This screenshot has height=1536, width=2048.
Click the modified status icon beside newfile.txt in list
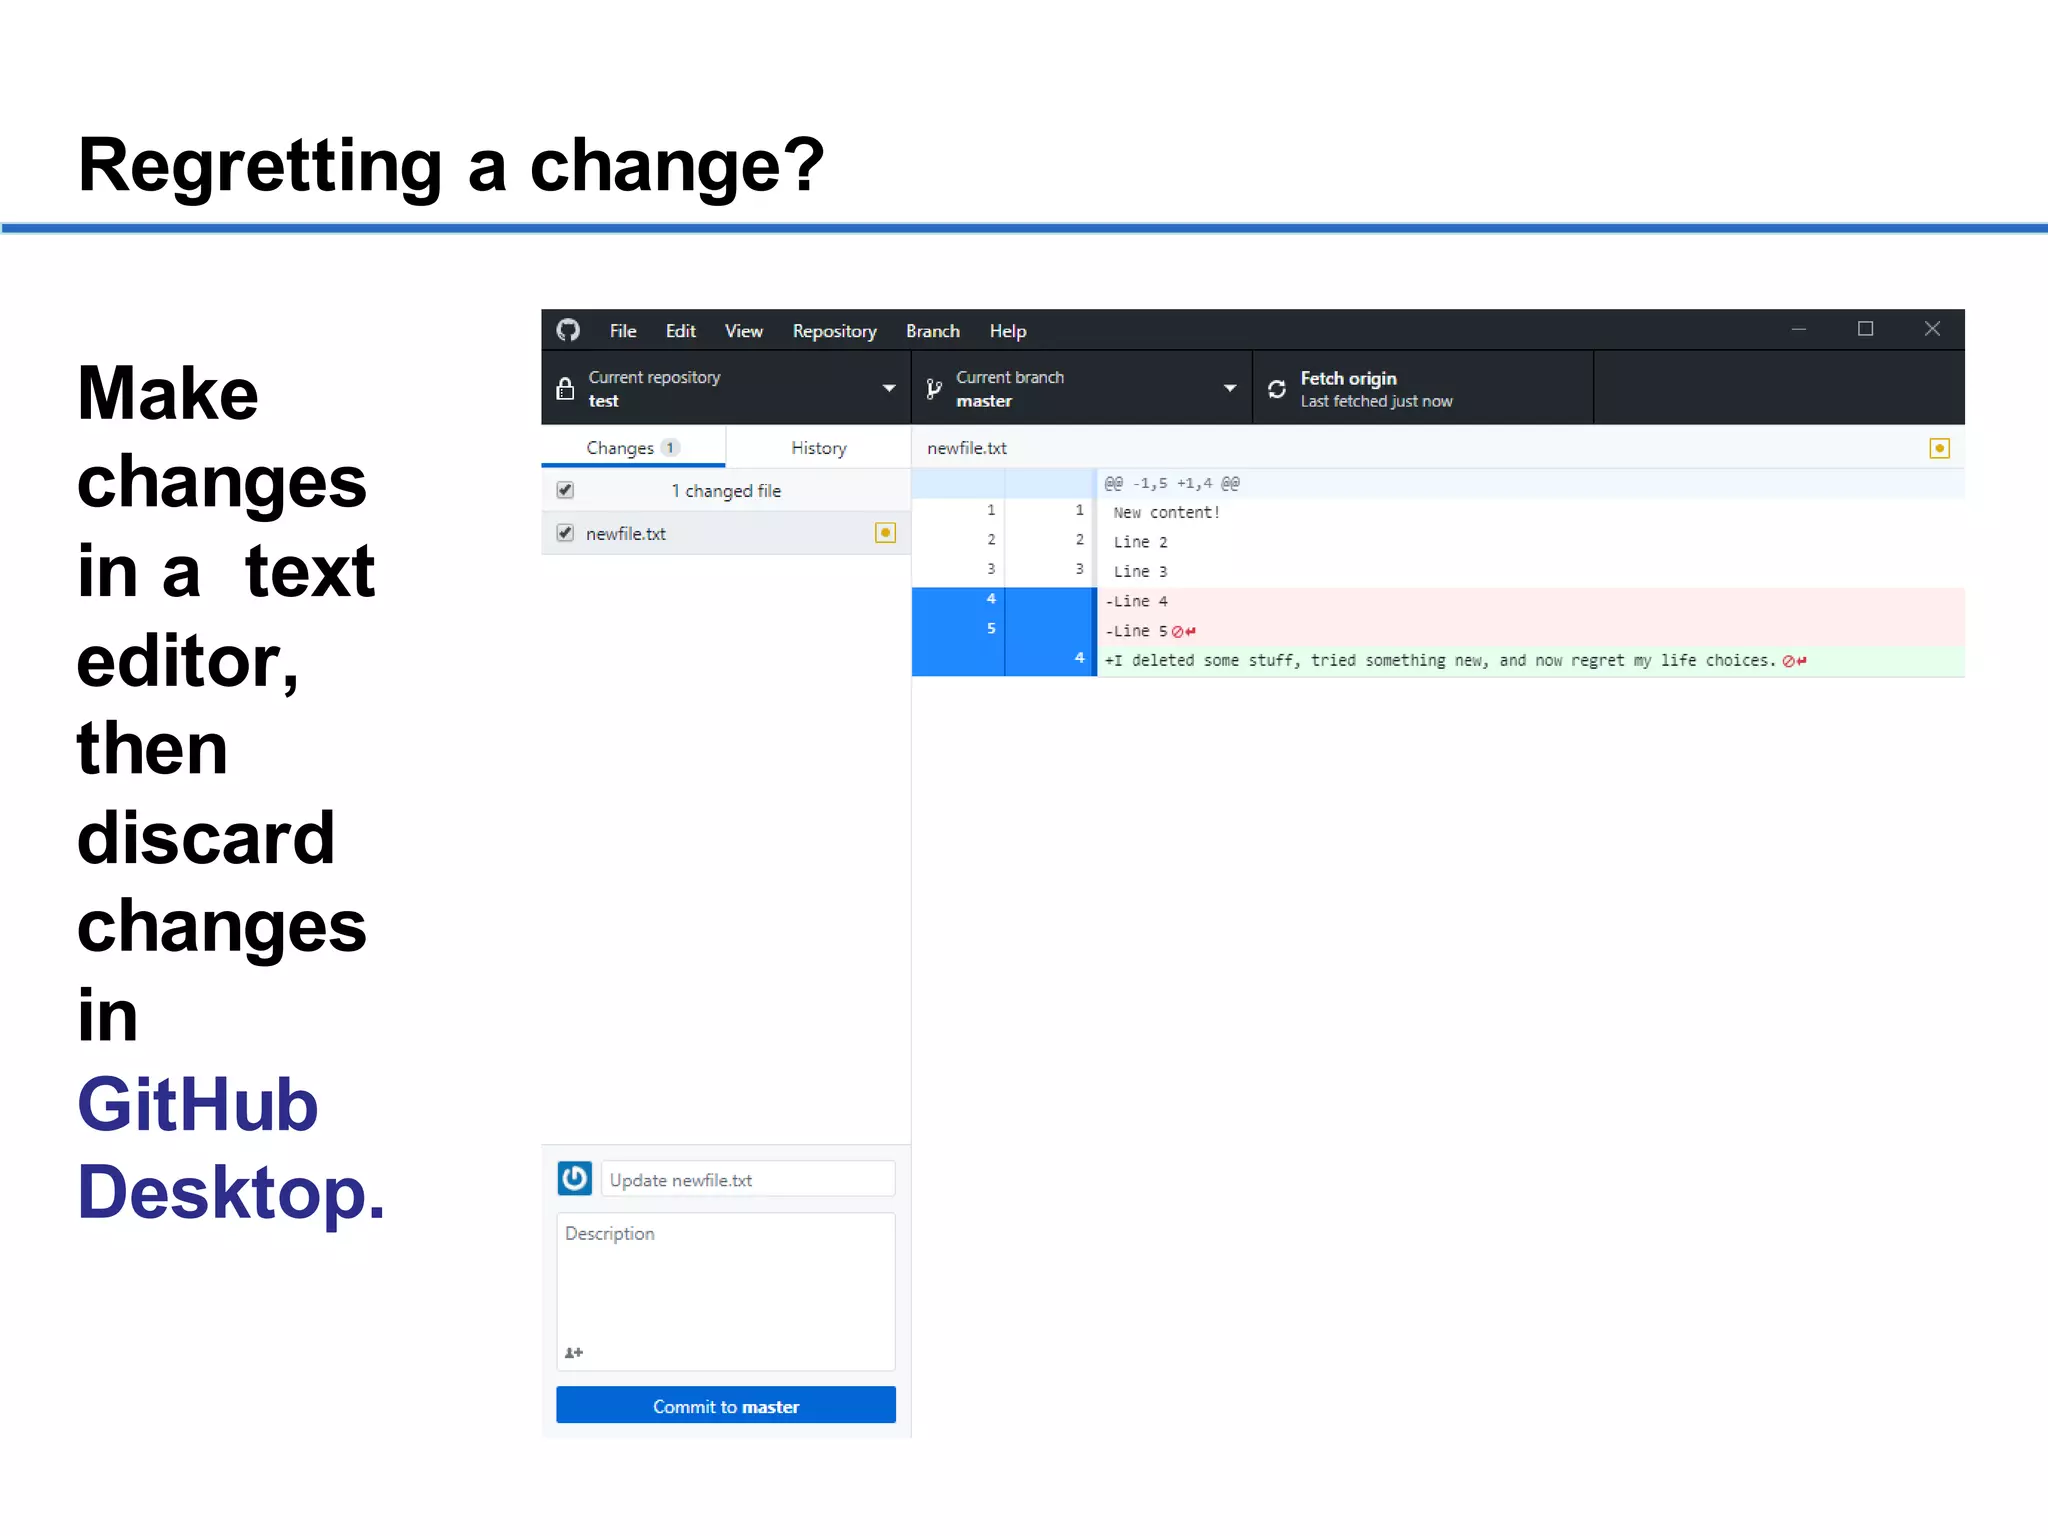pyautogui.click(x=885, y=533)
